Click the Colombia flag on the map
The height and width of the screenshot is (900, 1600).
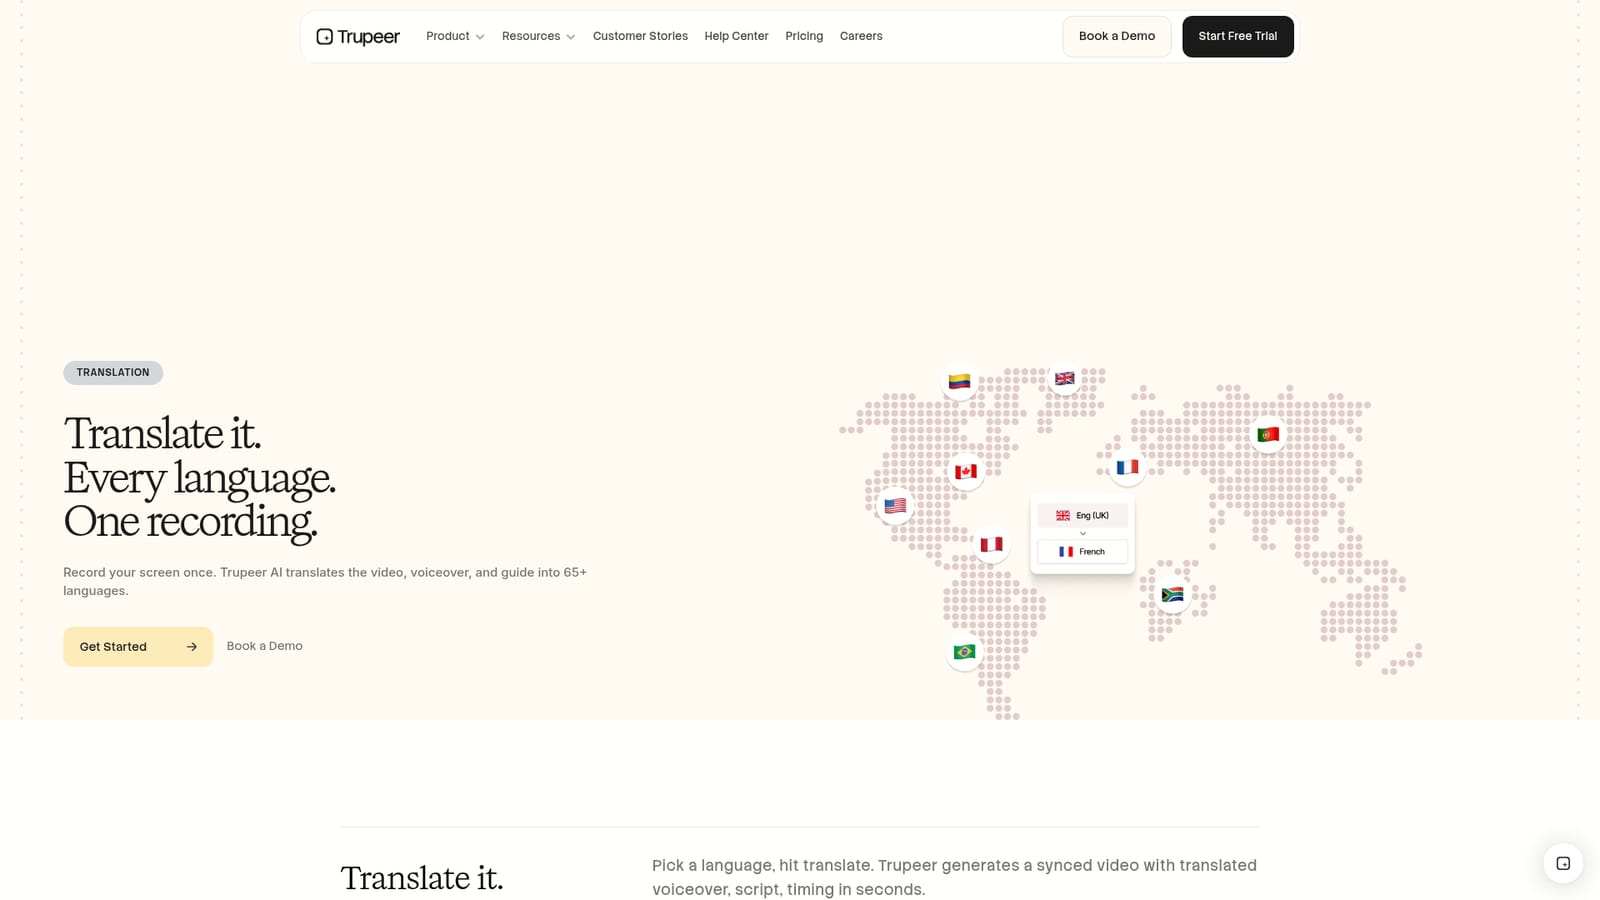click(960, 381)
